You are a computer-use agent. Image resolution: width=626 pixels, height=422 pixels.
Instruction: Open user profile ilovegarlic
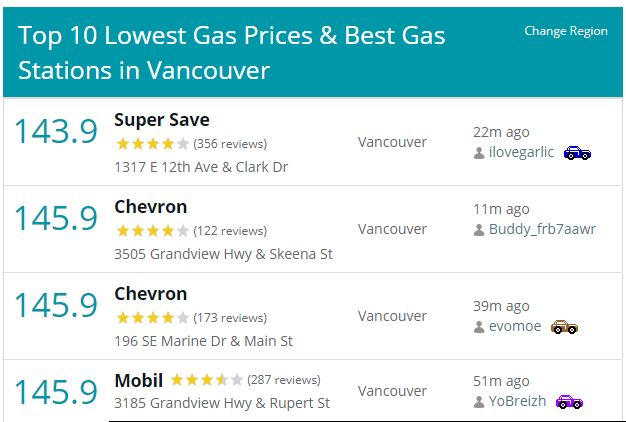click(x=521, y=153)
